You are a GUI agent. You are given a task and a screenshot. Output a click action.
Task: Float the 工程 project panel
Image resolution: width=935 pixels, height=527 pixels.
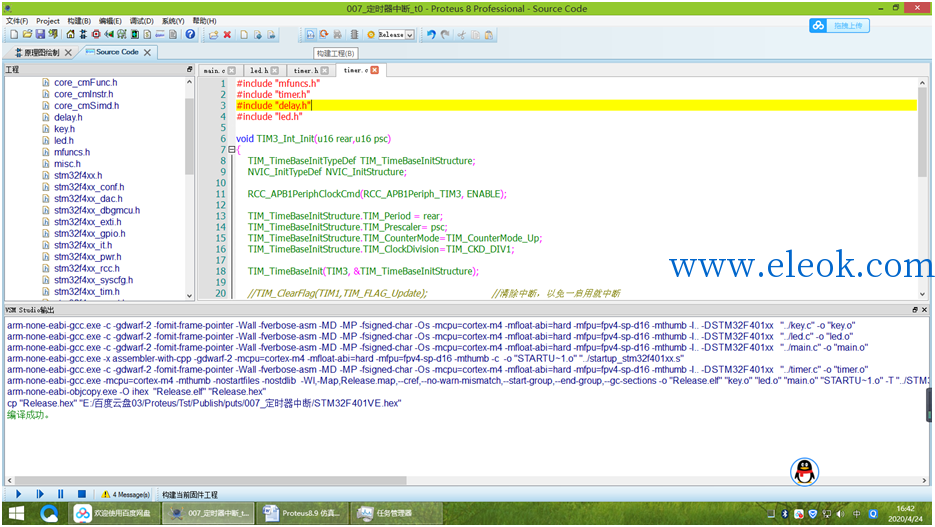click(x=190, y=69)
